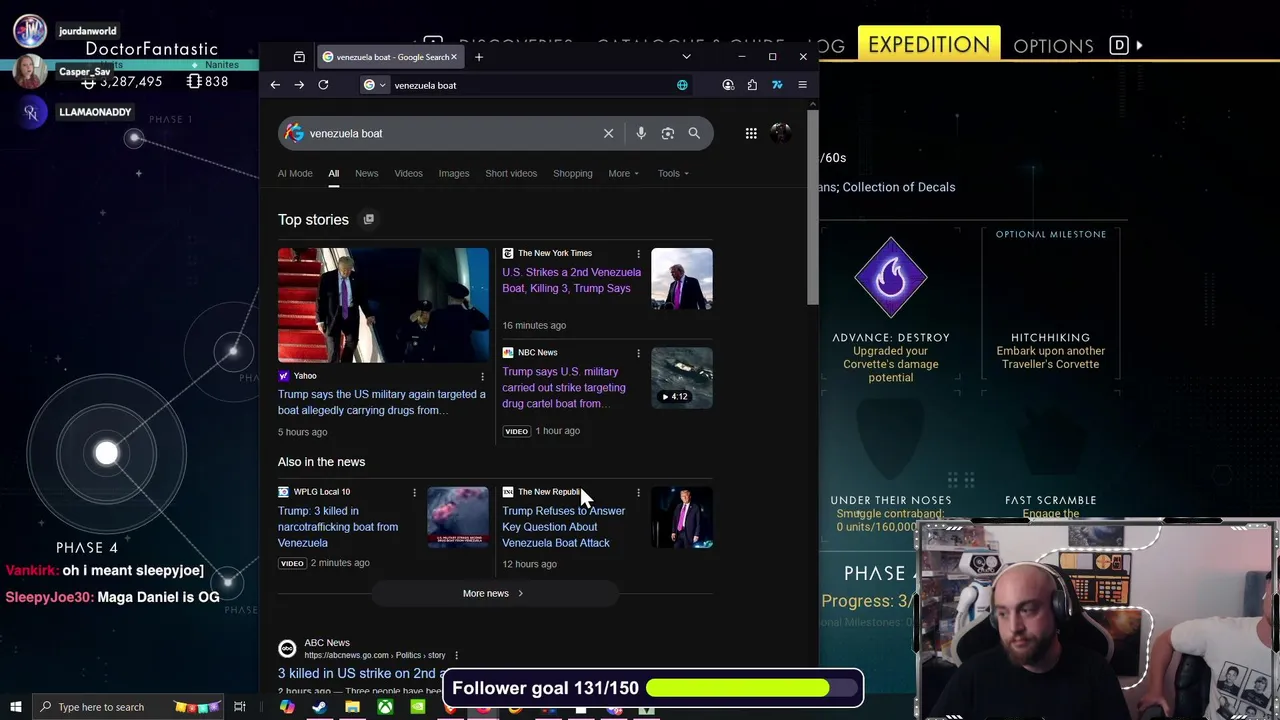Viewport: 1280px width, 720px height.
Task: Open The New Republic story options menu
Action: click(638, 492)
